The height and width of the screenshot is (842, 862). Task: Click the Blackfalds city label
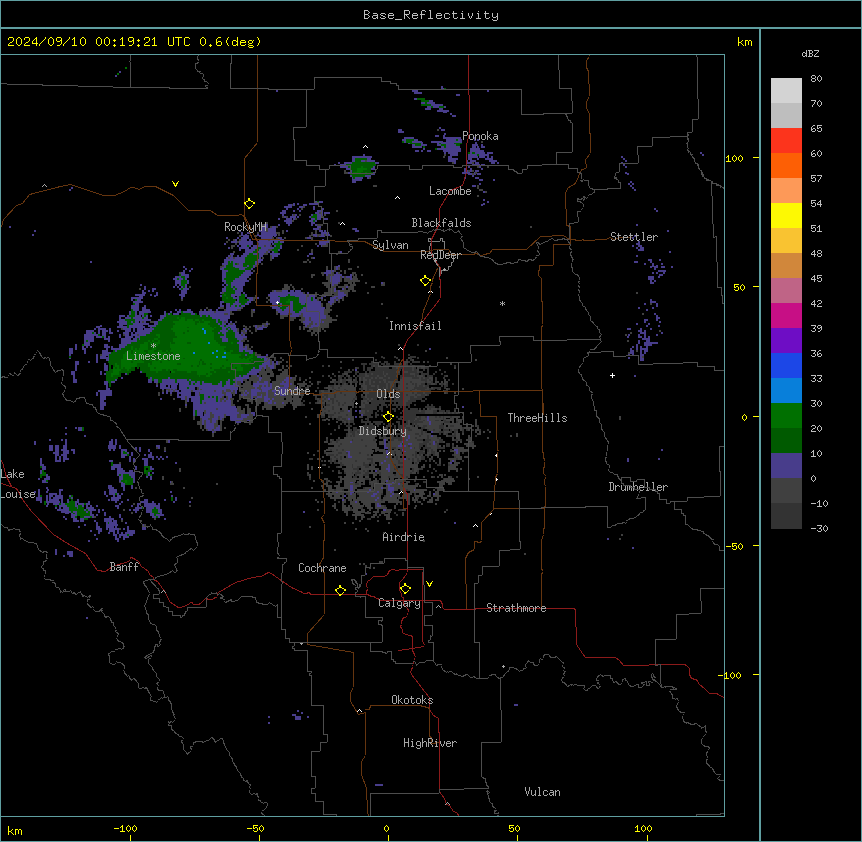(x=441, y=223)
